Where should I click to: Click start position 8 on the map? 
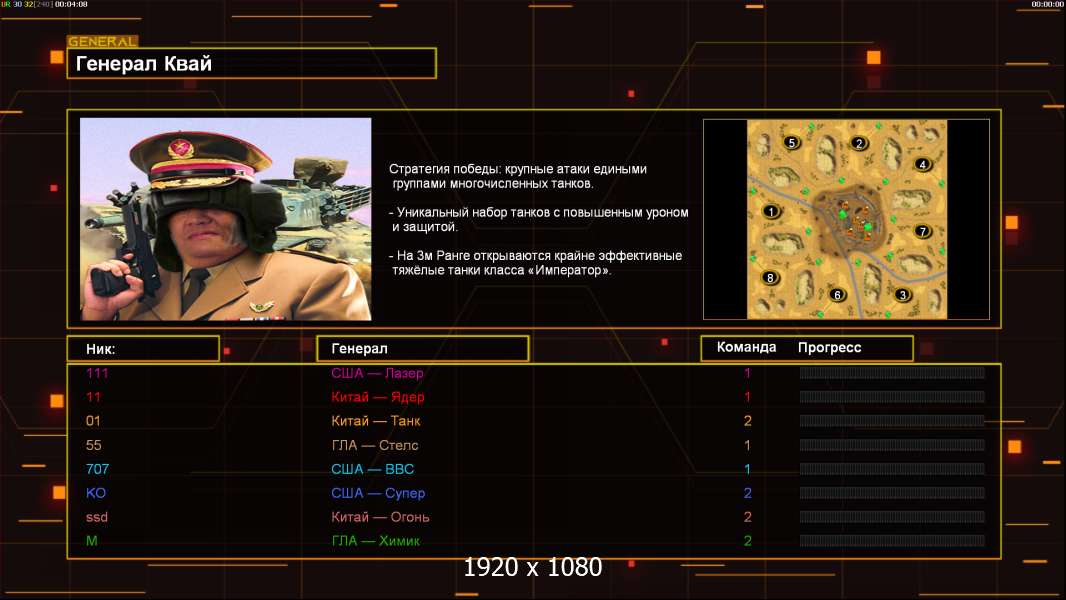[770, 277]
